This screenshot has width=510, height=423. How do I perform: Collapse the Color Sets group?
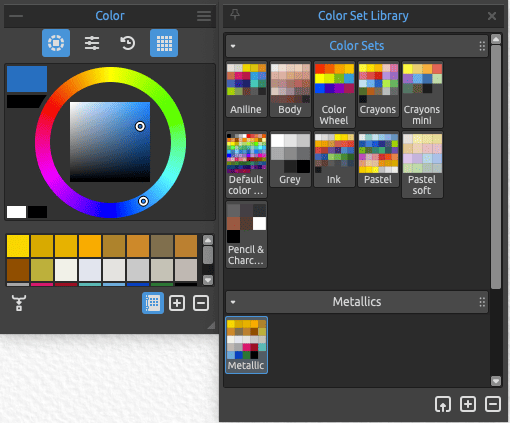click(x=233, y=46)
